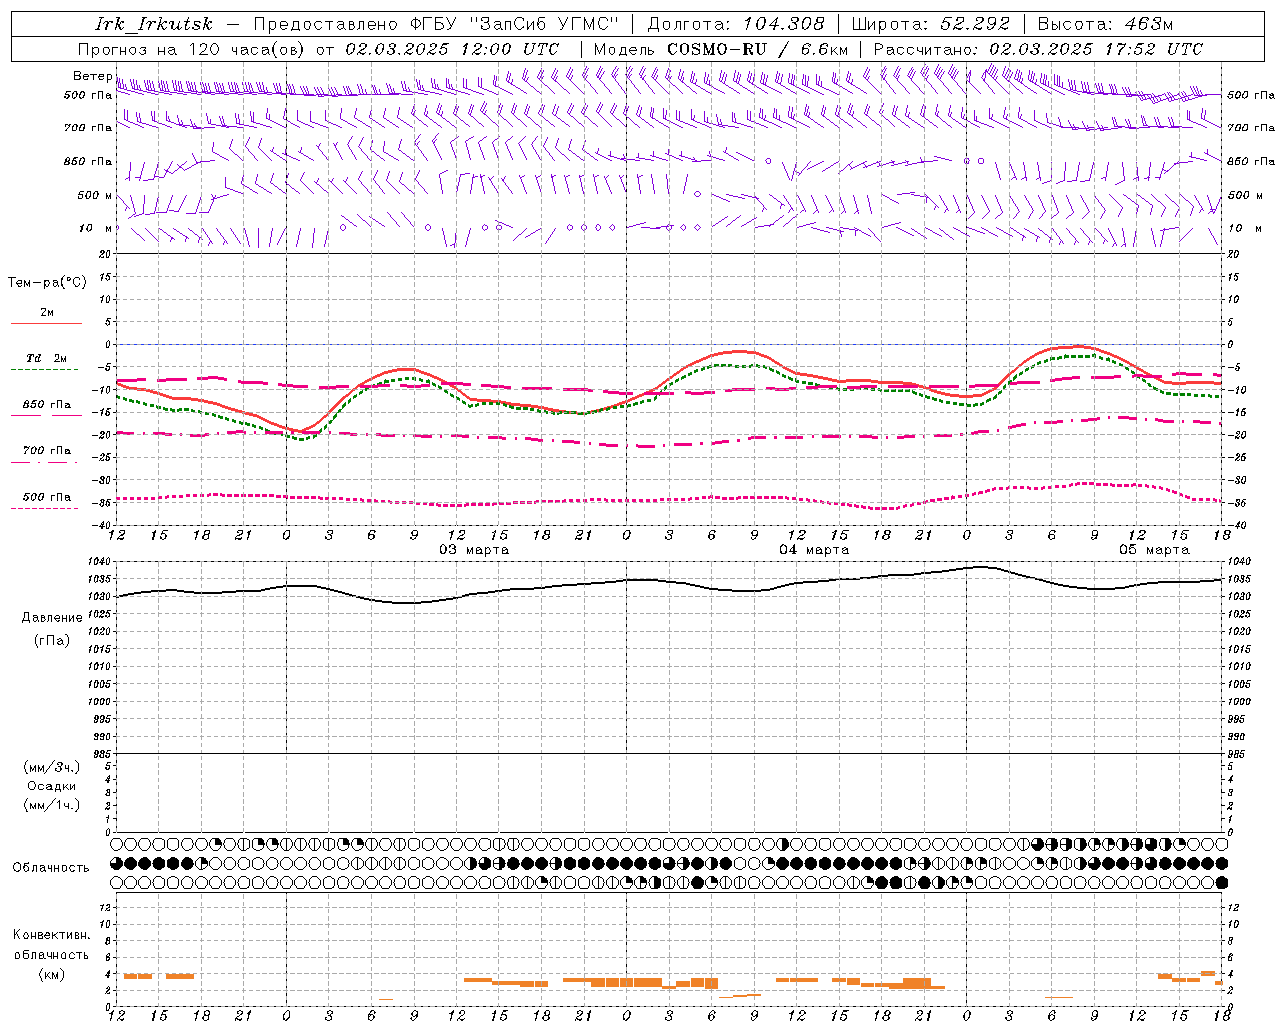1280x1024 pixels.
Task: Click the Высота: 463м value
Action: [x=1105, y=24]
